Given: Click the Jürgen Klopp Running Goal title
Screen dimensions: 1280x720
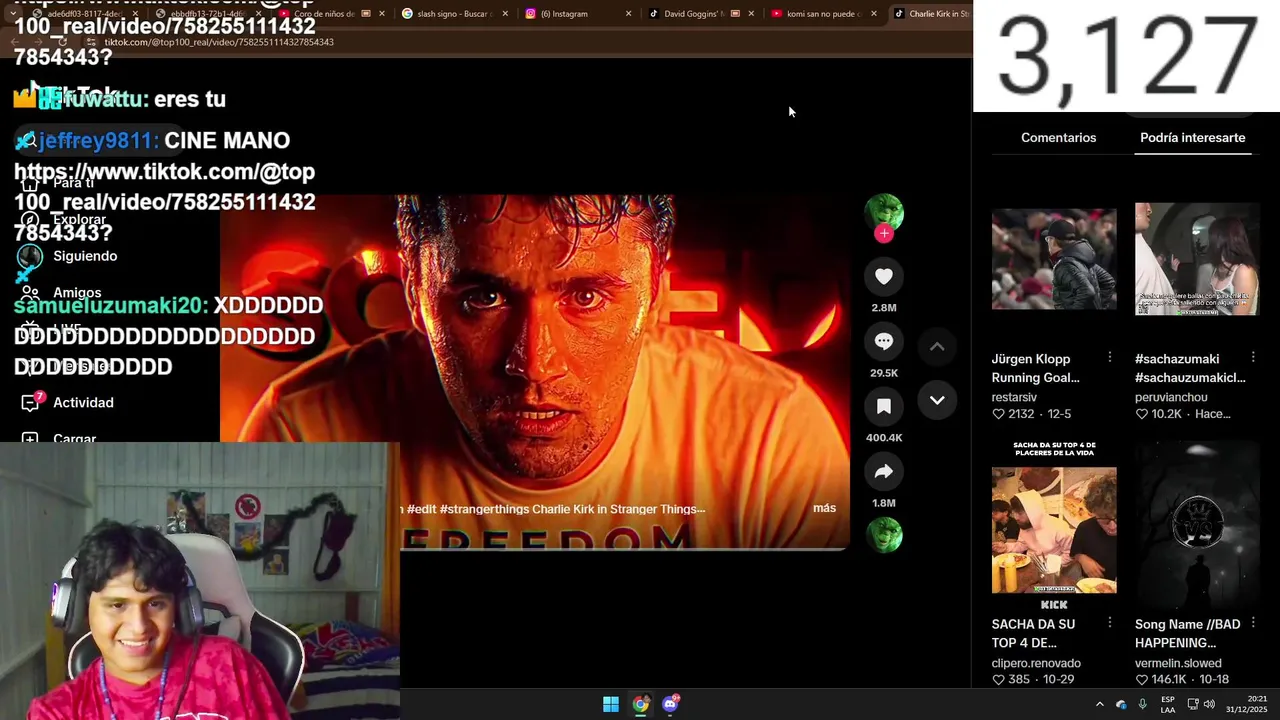Looking at the screenshot, I should (x=1035, y=368).
